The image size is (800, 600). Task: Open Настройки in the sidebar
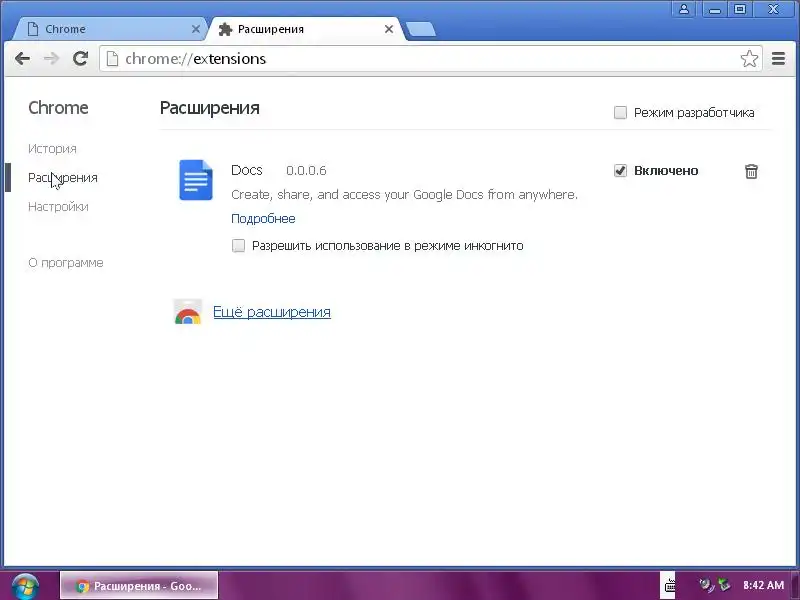(58, 207)
